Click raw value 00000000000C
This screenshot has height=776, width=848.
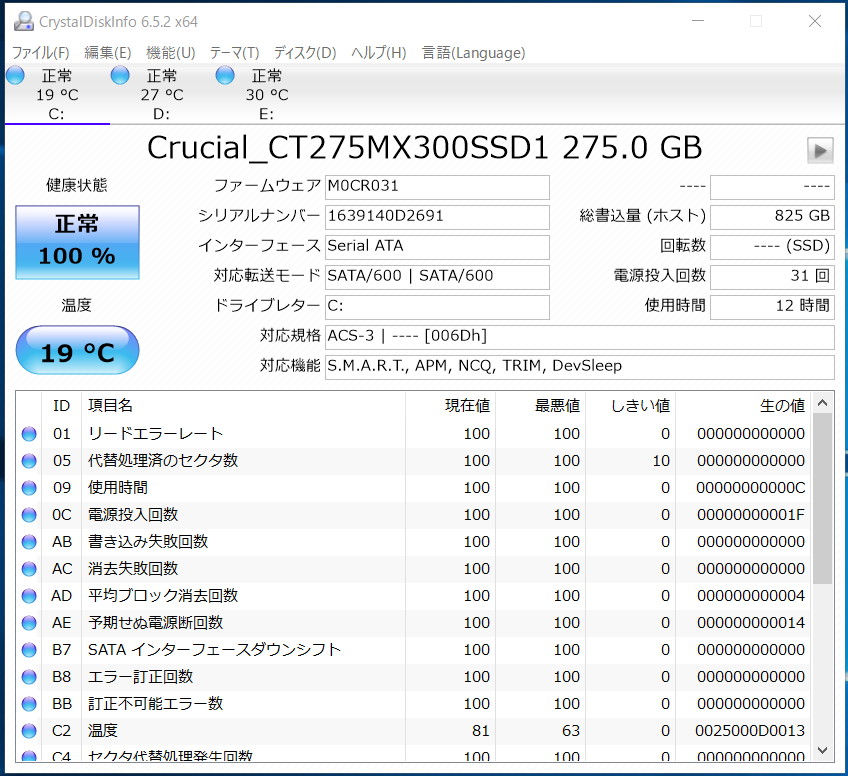click(751, 488)
